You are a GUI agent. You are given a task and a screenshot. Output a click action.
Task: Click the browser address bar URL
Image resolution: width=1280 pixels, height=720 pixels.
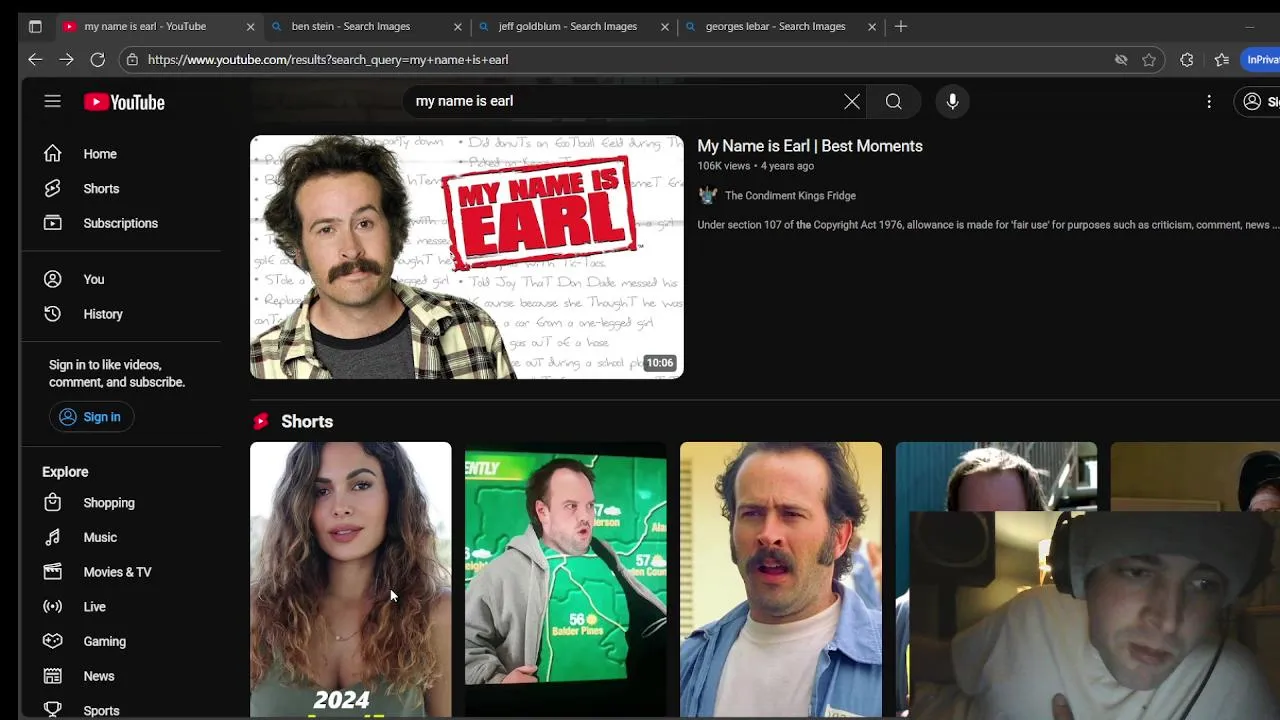328,60
